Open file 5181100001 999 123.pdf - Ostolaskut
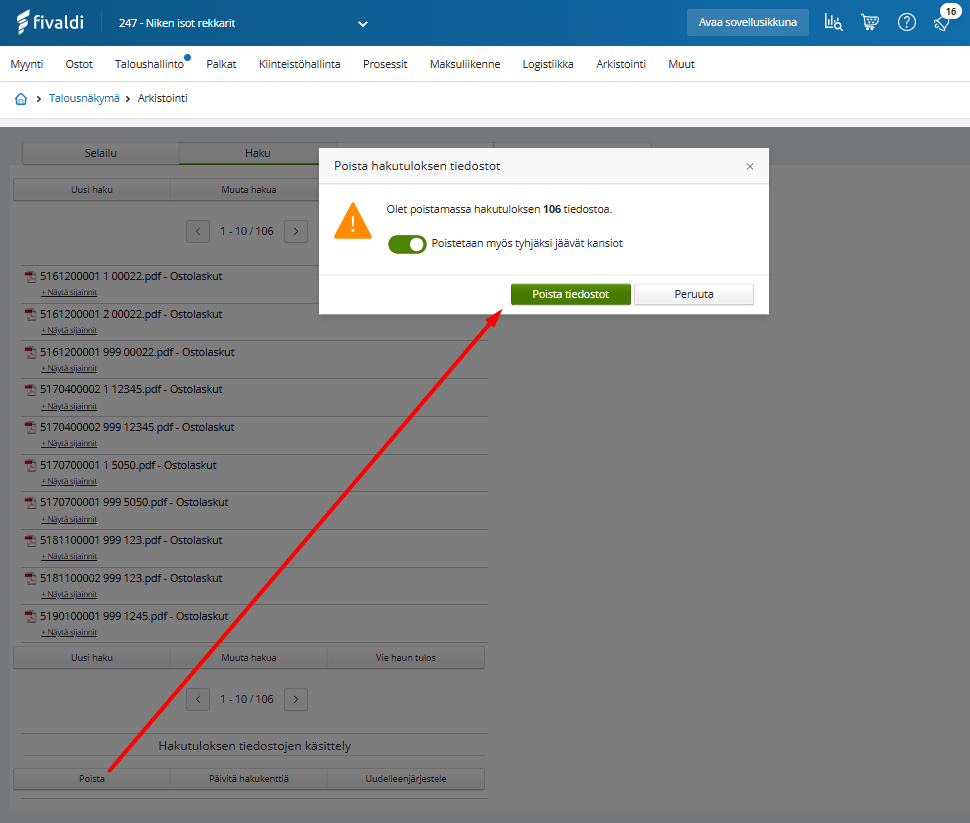The image size is (970, 823). coord(131,541)
